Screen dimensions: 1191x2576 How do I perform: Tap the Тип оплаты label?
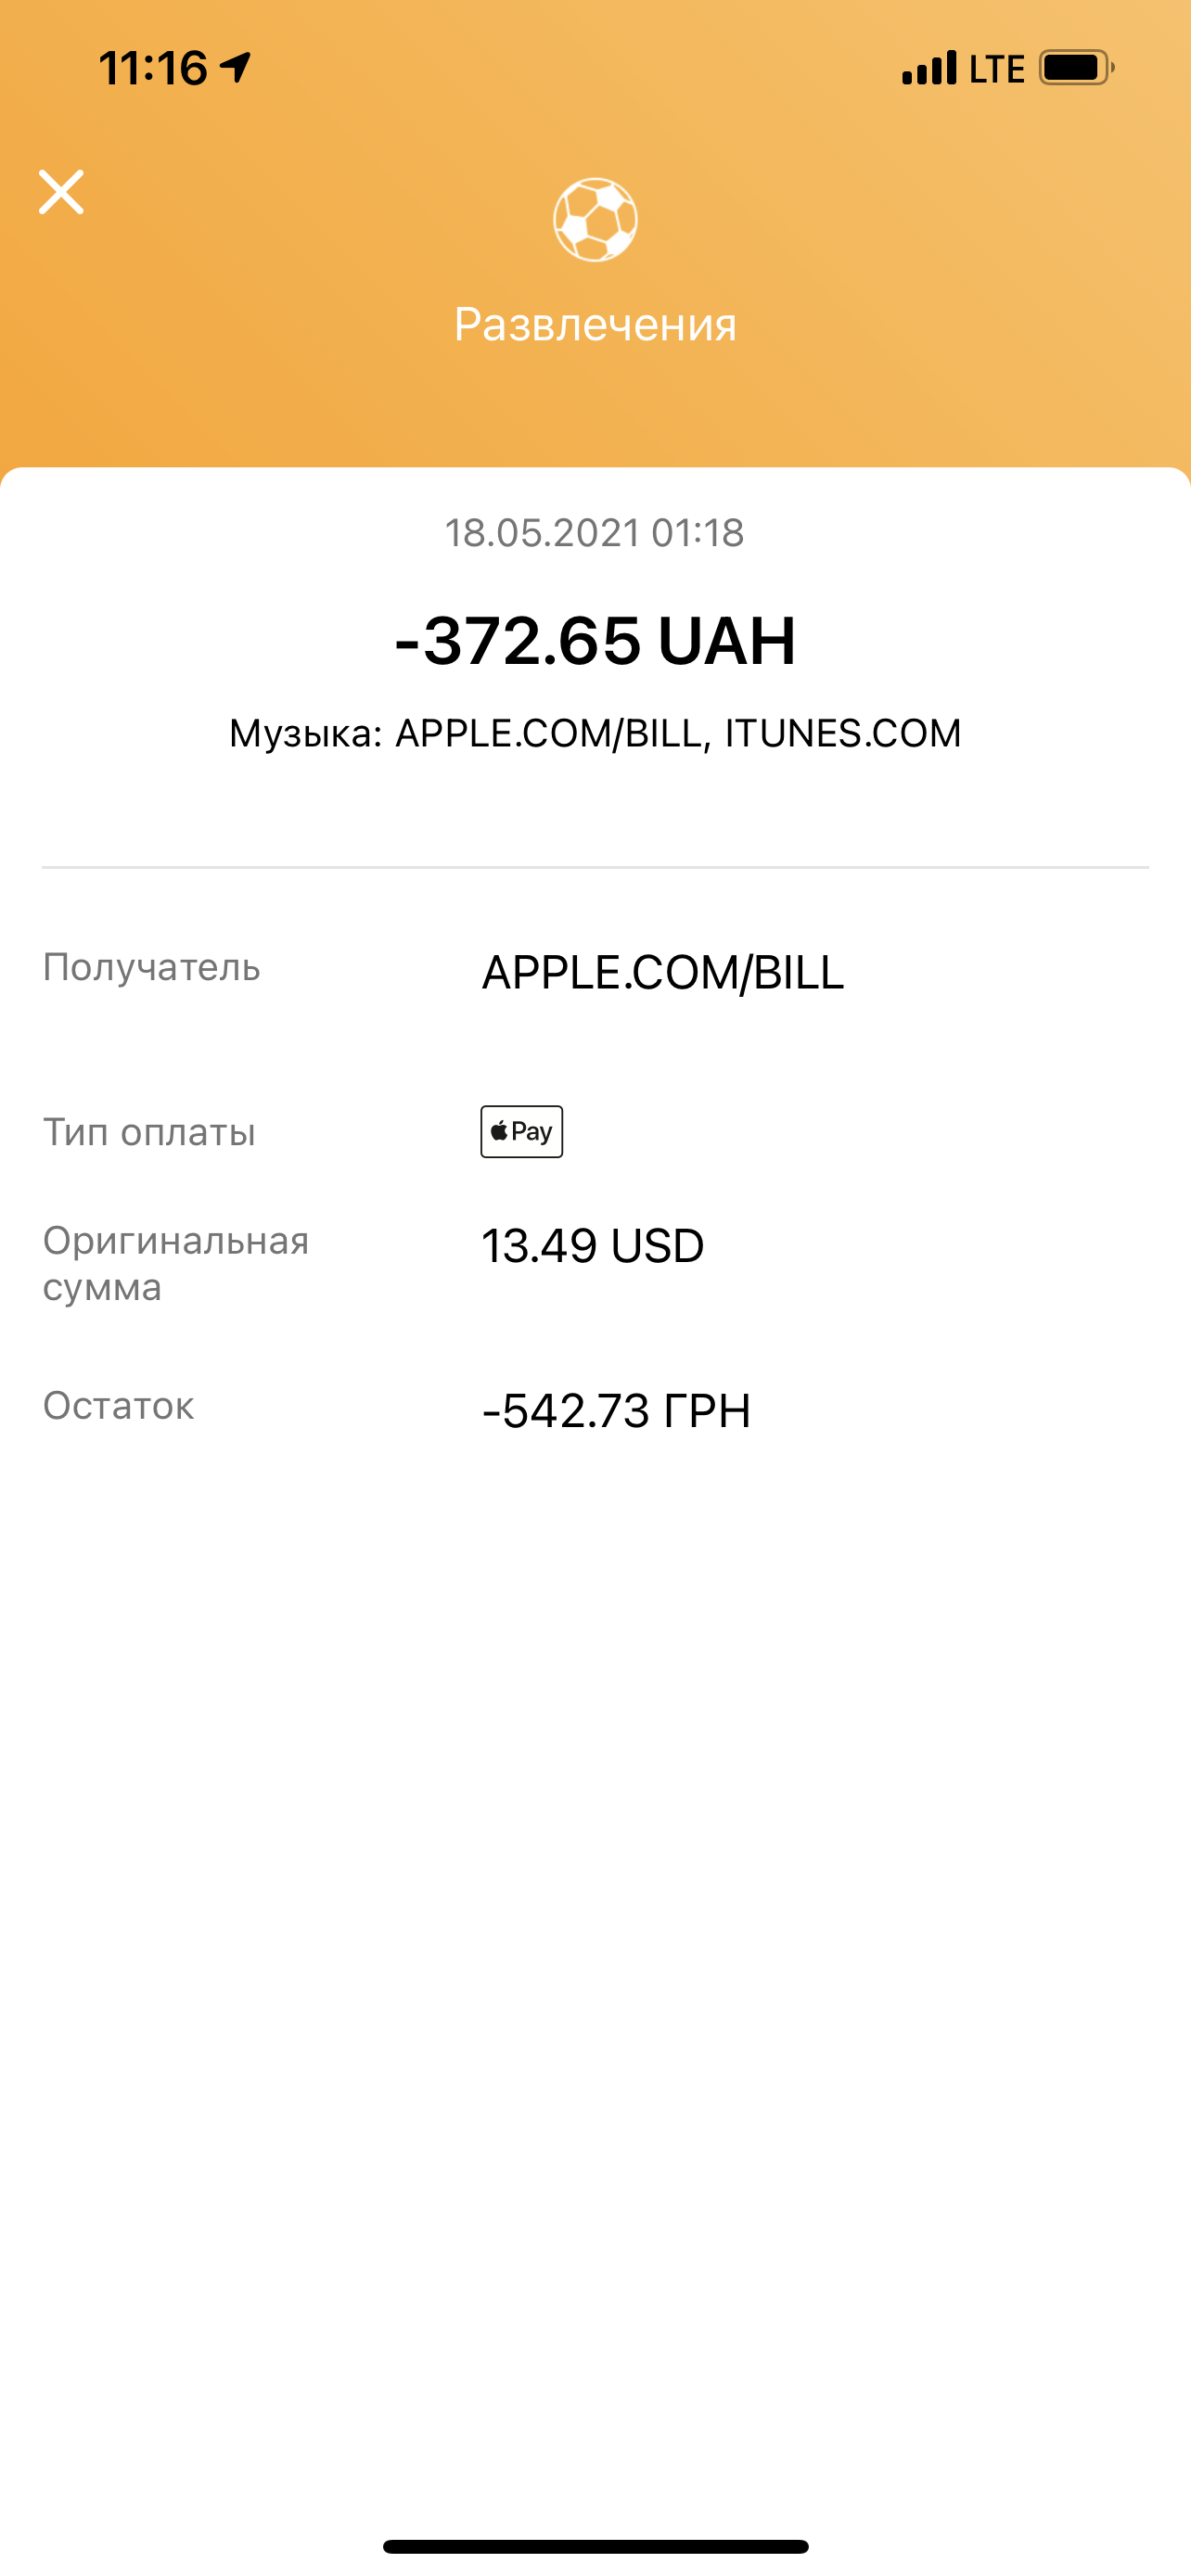(x=149, y=1132)
